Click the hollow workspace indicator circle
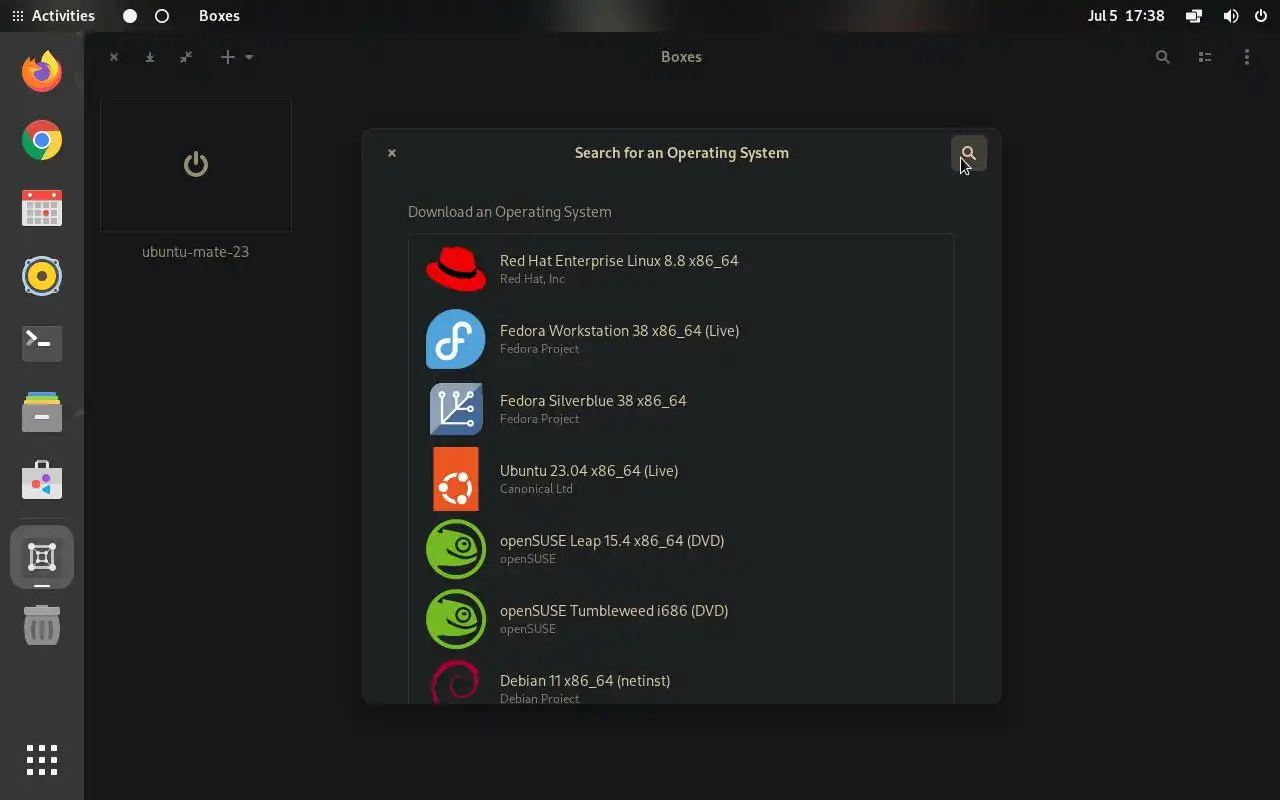The image size is (1280, 800). tap(162, 16)
